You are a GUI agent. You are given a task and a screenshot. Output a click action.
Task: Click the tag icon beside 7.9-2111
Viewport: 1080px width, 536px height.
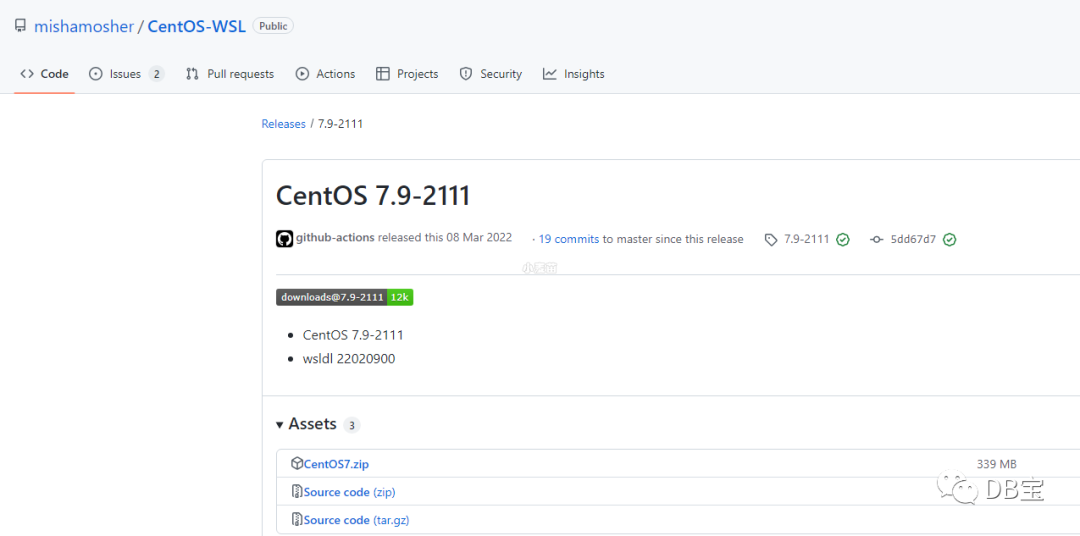click(x=771, y=239)
